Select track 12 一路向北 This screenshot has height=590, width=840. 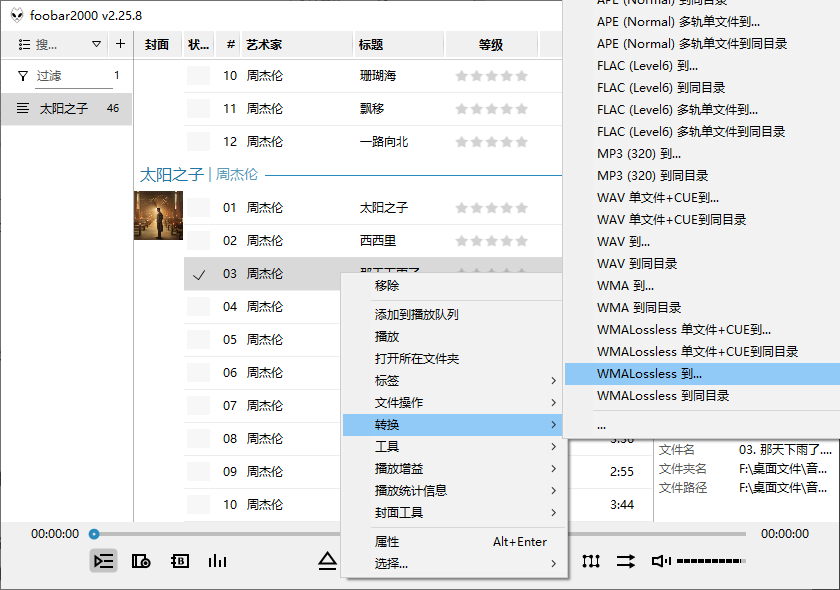(x=373, y=141)
